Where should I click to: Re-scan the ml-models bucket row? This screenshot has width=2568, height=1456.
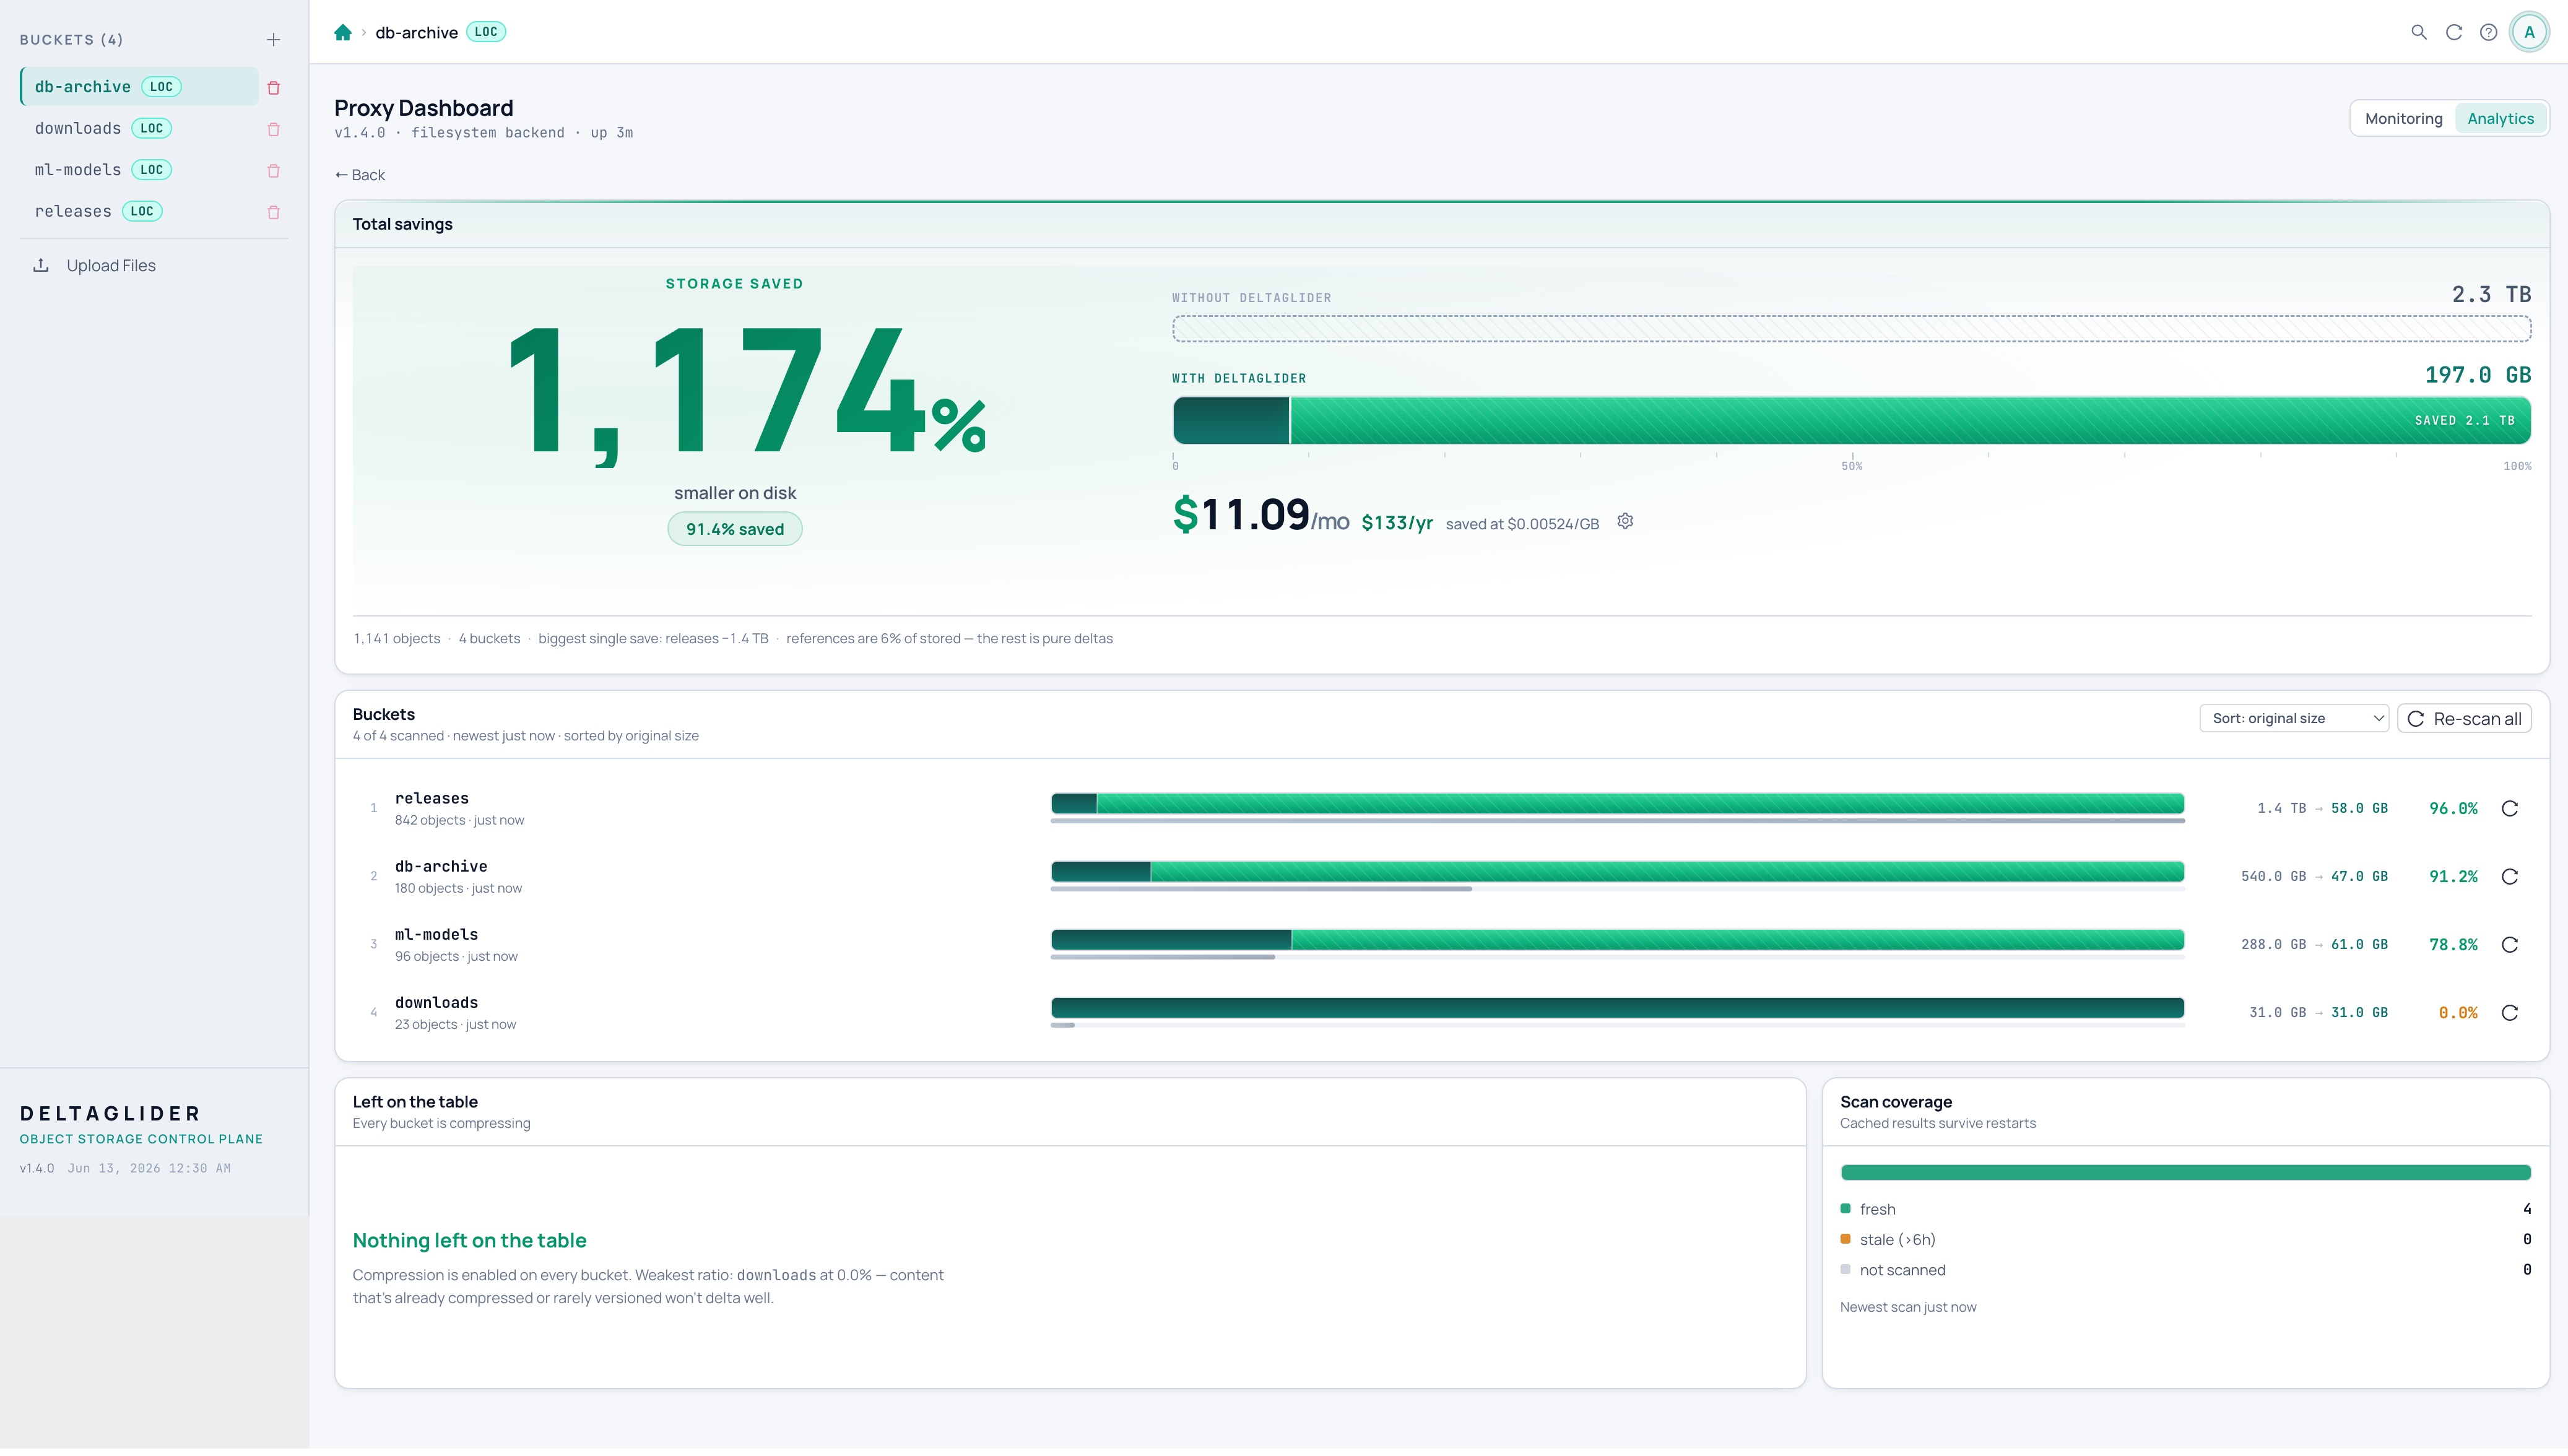[2510, 945]
